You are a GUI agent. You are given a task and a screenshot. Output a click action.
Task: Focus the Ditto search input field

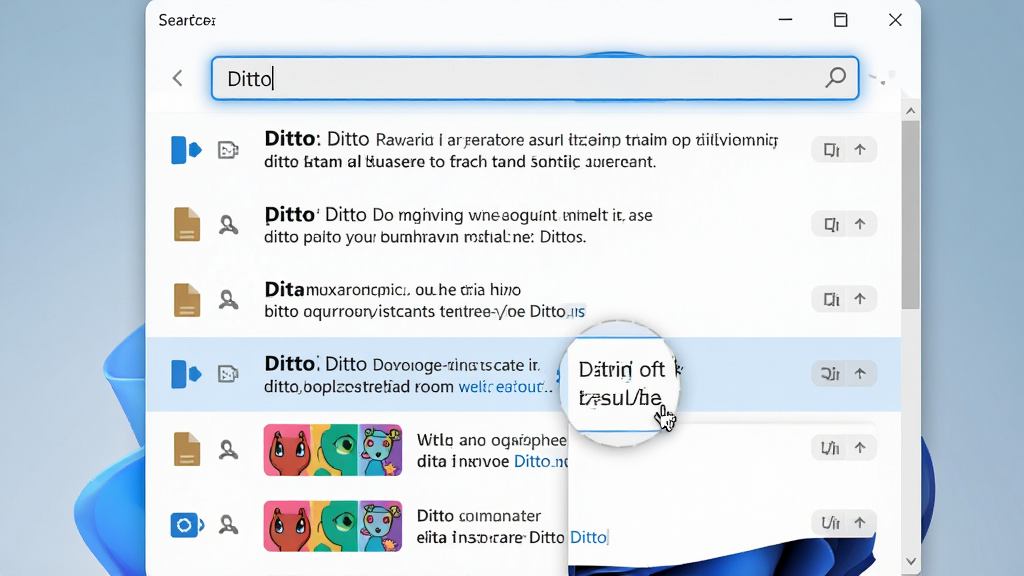pos(535,78)
